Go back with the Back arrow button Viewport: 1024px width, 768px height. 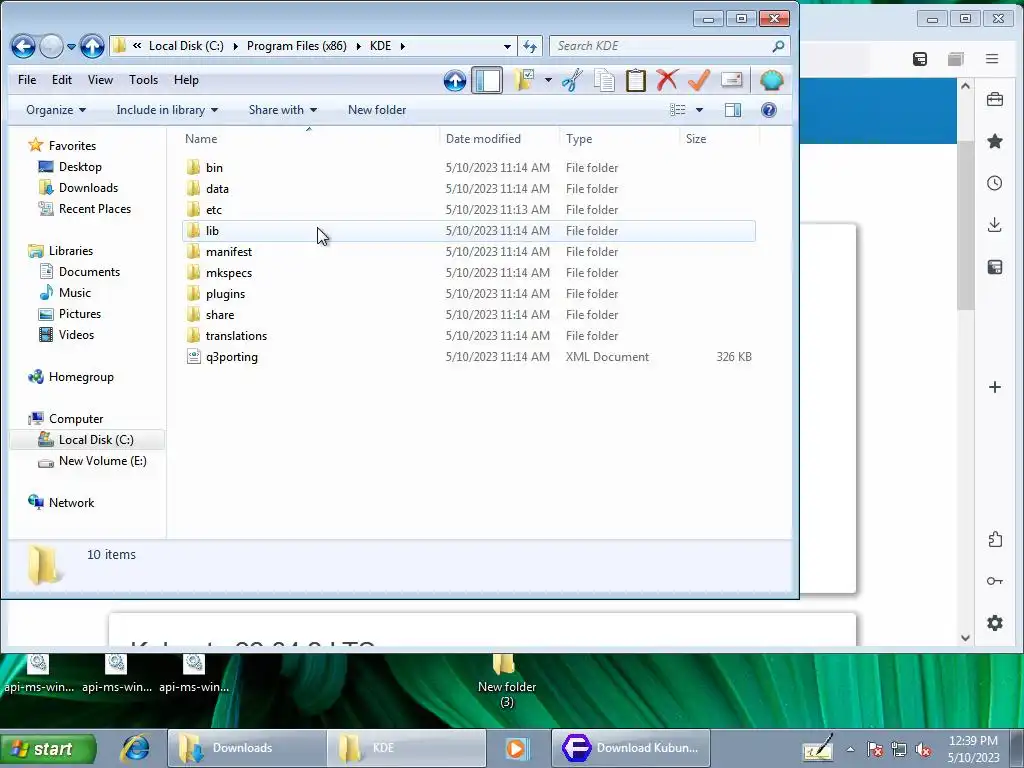(23, 46)
